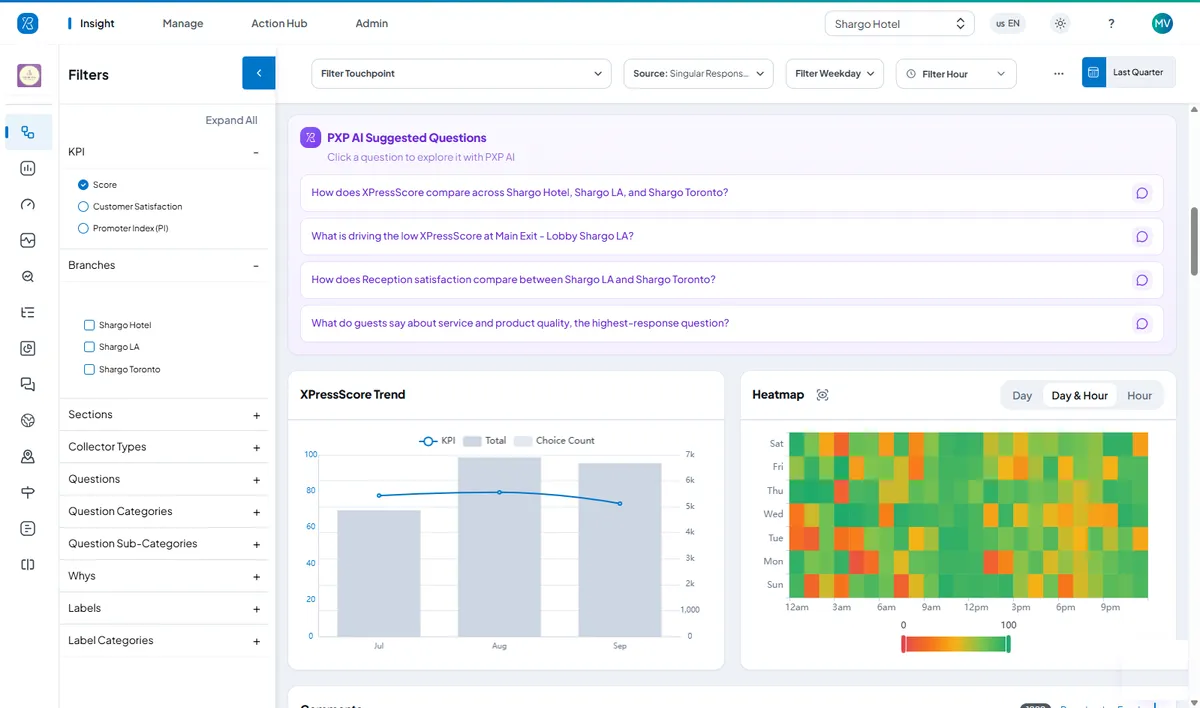1200x708 pixels.
Task: Switch the heatmap to the Day tab
Action: tap(1022, 395)
